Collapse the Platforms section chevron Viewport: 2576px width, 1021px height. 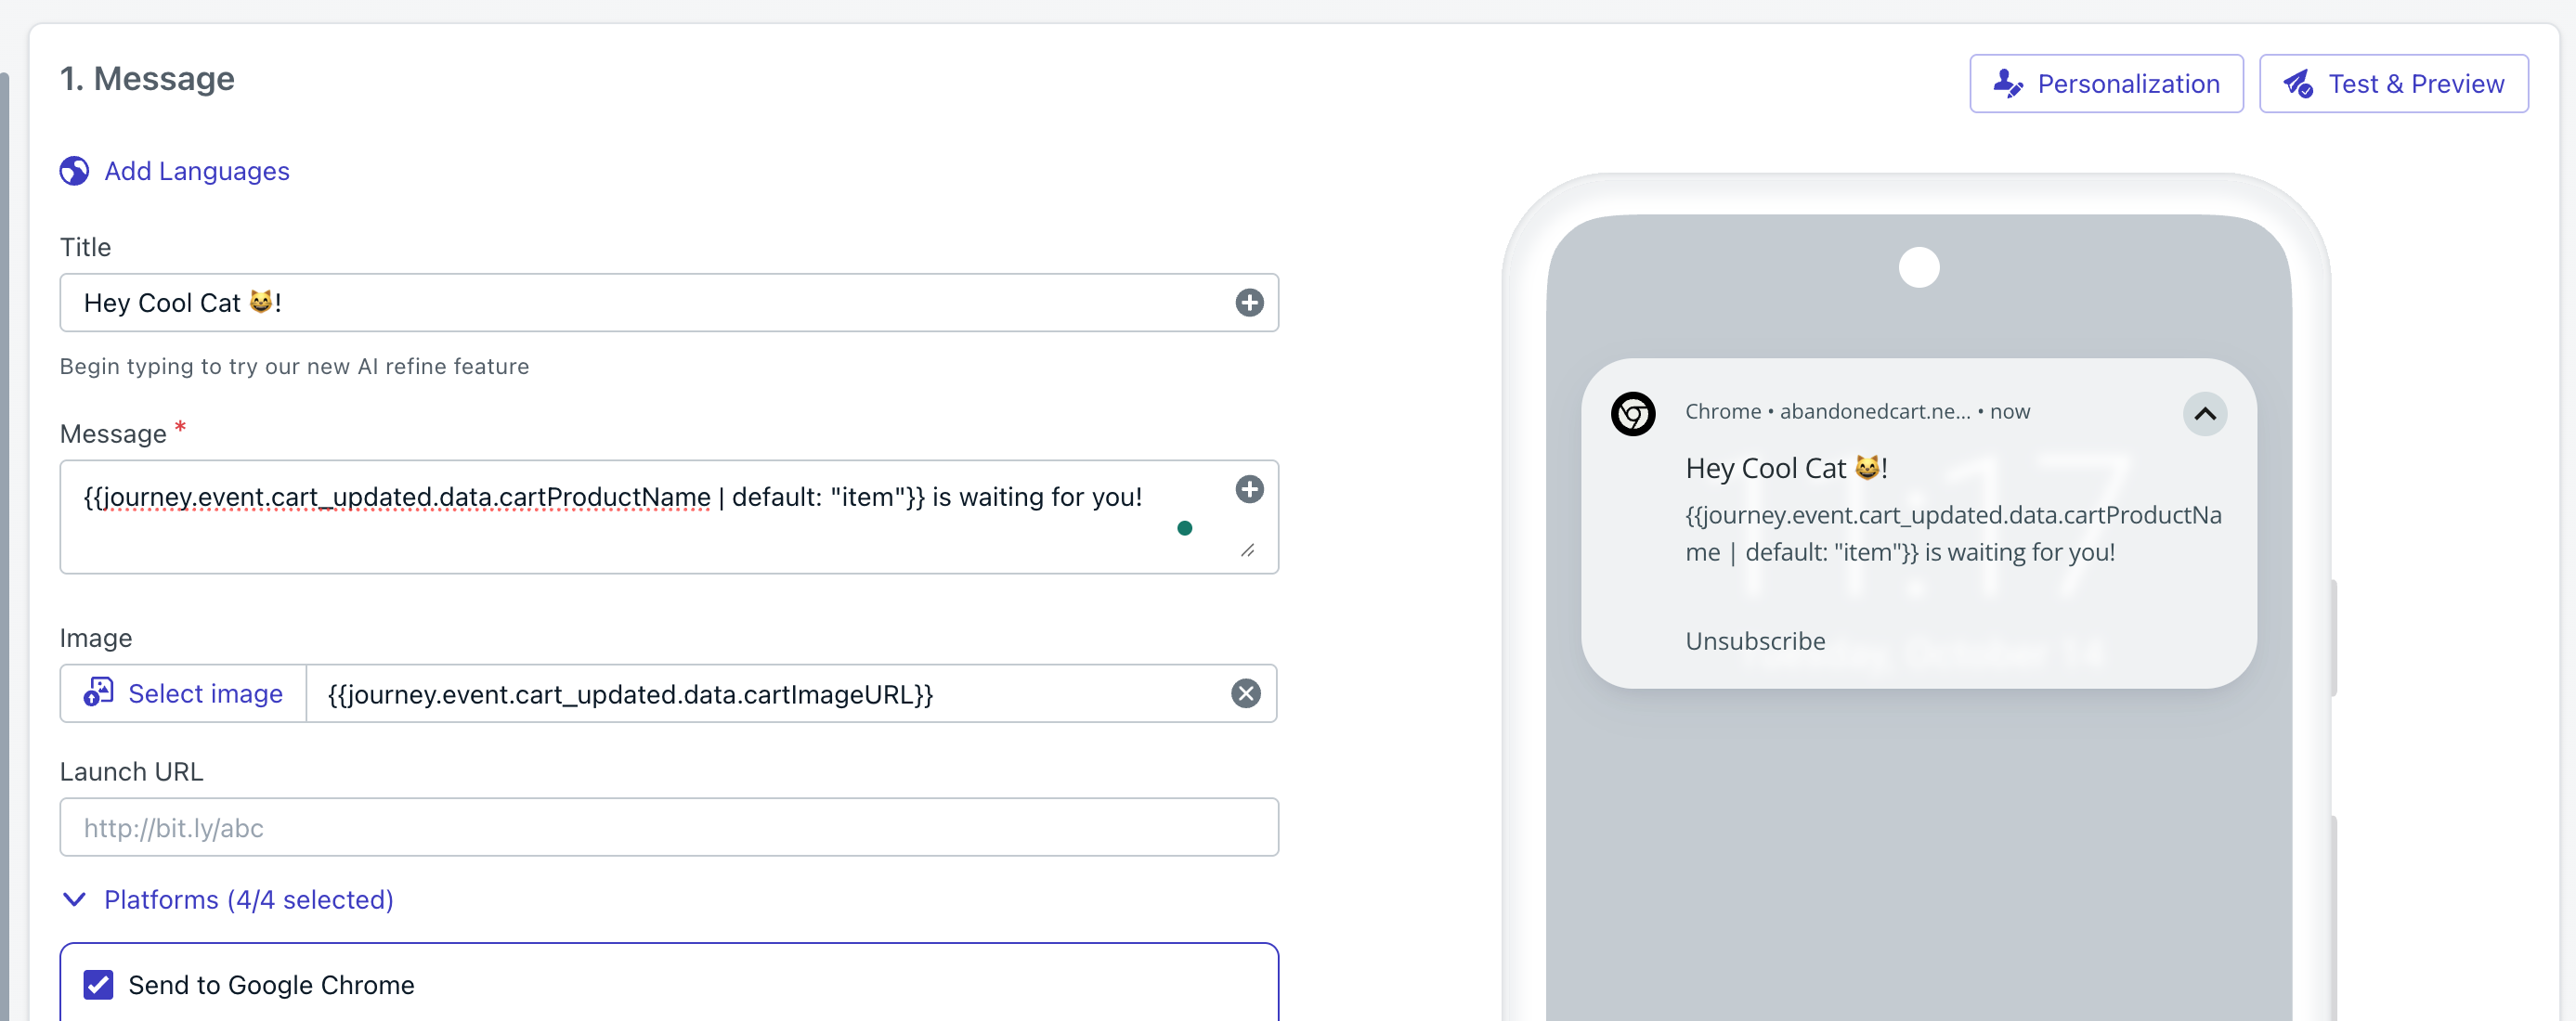(74, 899)
